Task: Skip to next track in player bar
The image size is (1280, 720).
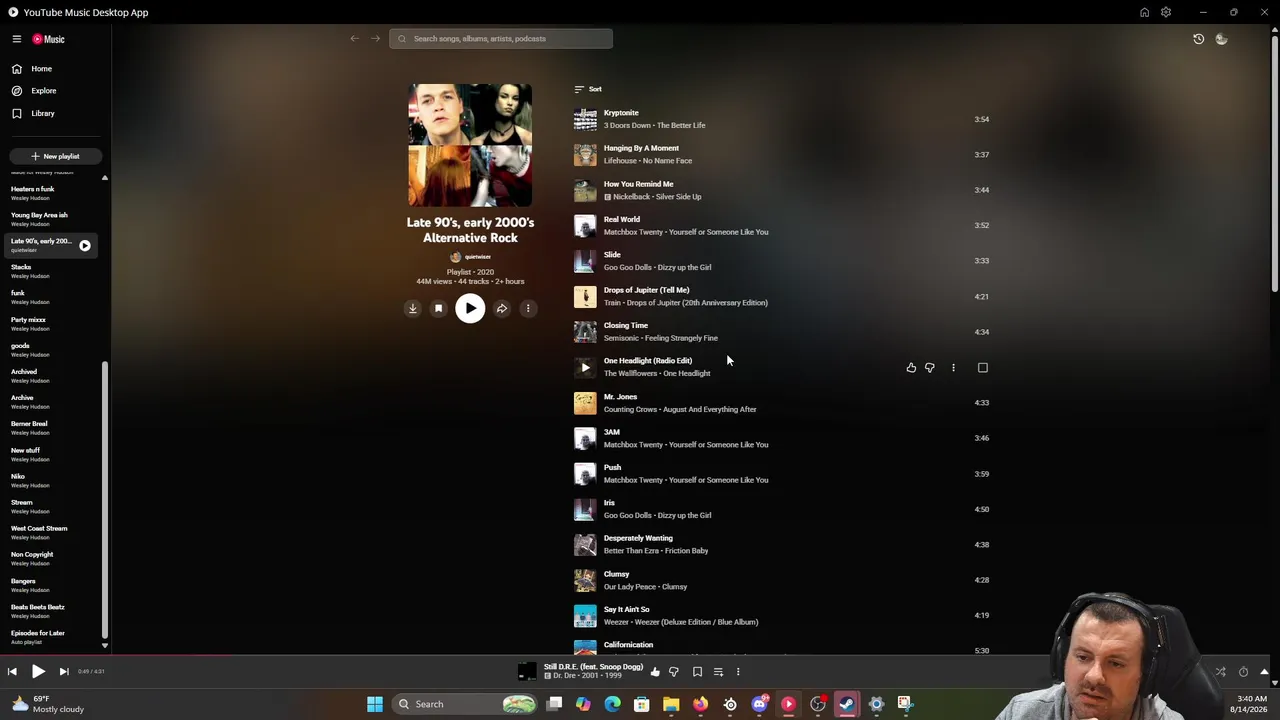Action: coord(63,672)
